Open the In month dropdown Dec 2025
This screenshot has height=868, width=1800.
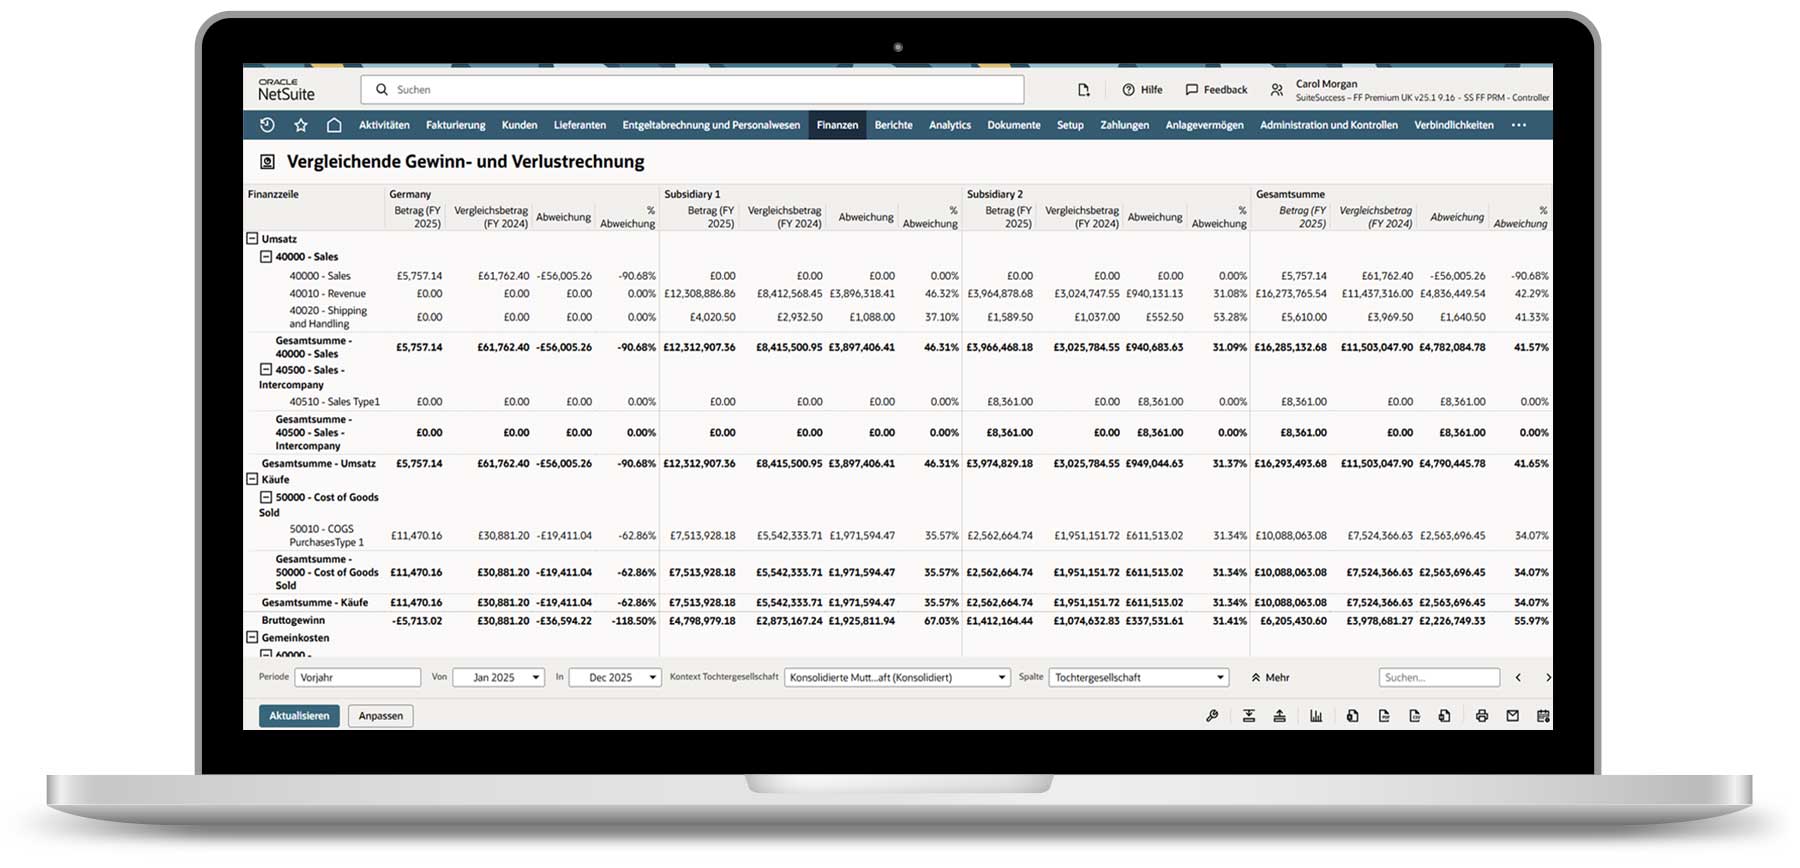pyautogui.click(x=615, y=678)
